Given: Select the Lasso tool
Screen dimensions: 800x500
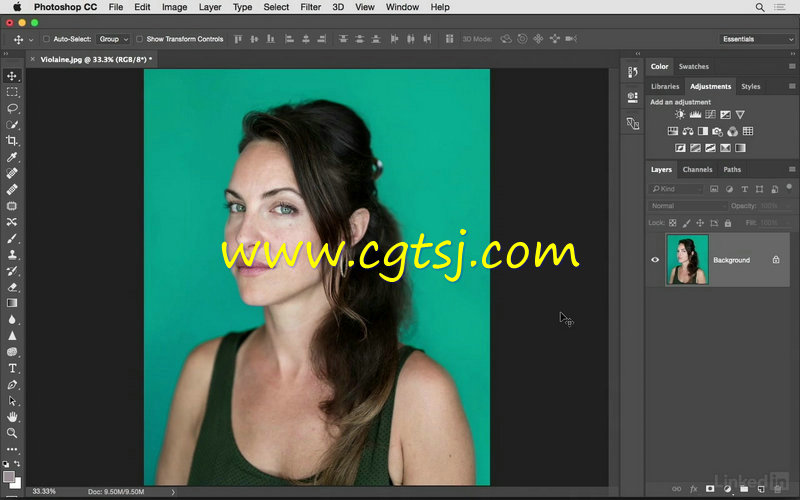Looking at the screenshot, I should pos(12,108).
